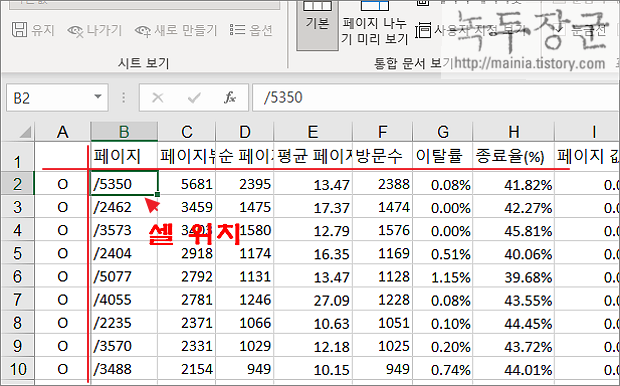The width and height of the screenshot is (620, 386).
Task: Select cell containing /2462
Action: click(x=124, y=207)
